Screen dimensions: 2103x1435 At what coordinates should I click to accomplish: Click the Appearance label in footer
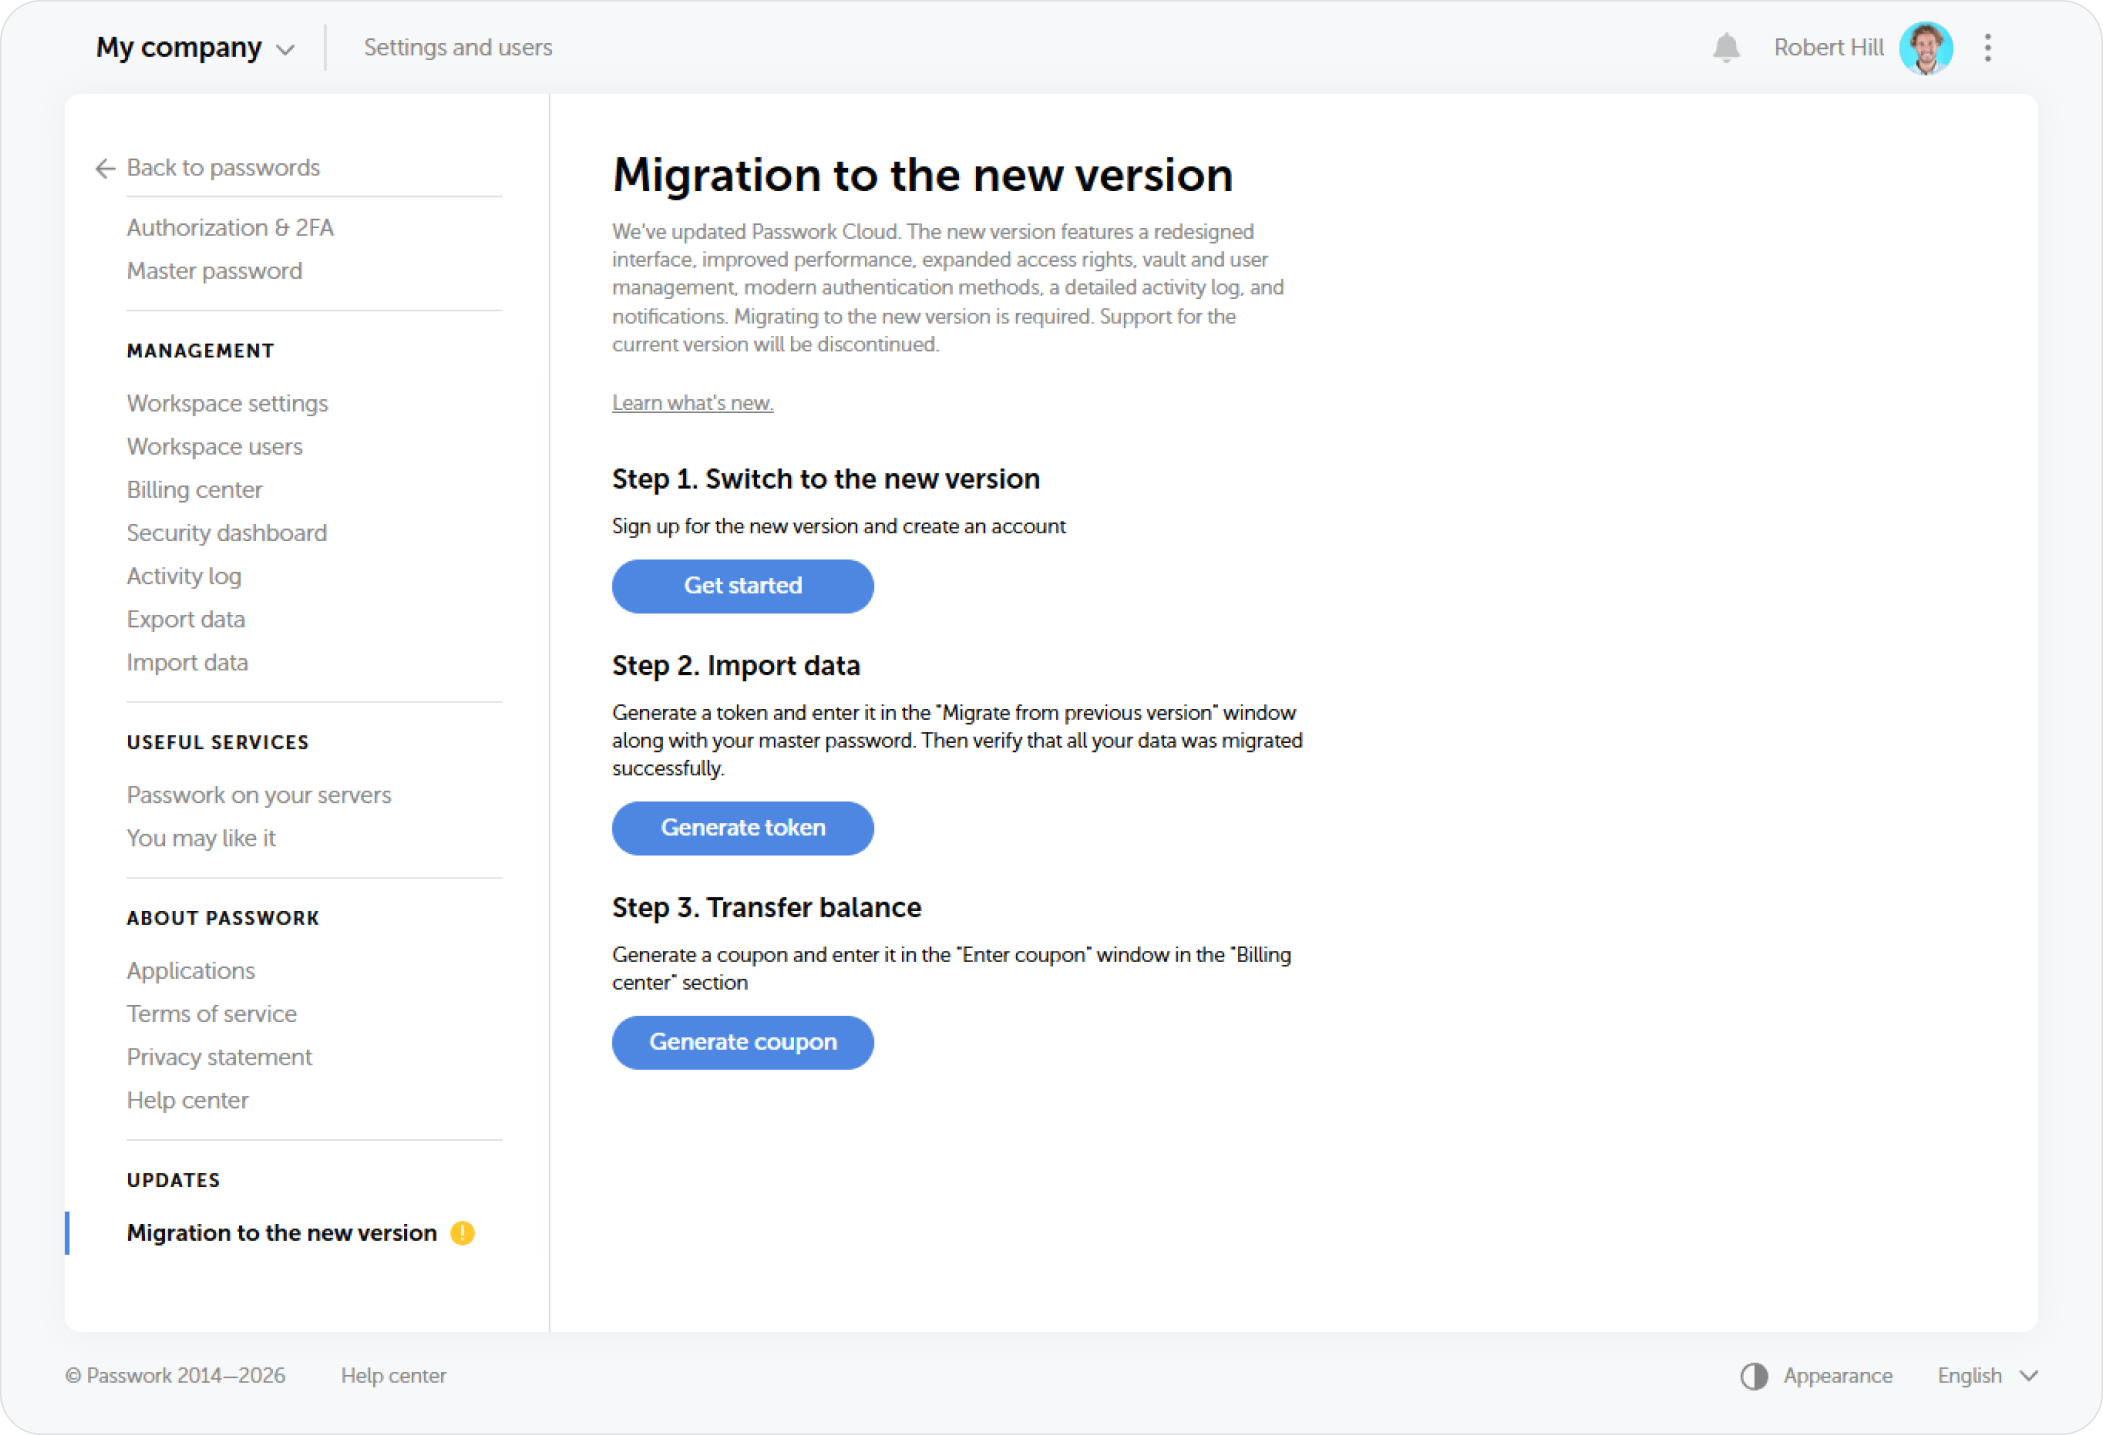click(x=1837, y=1376)
